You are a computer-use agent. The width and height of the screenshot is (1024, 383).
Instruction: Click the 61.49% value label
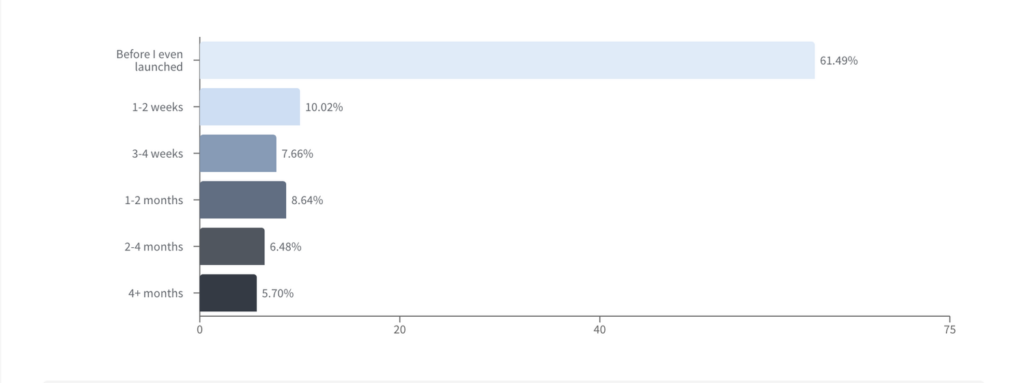pos(839,61)
